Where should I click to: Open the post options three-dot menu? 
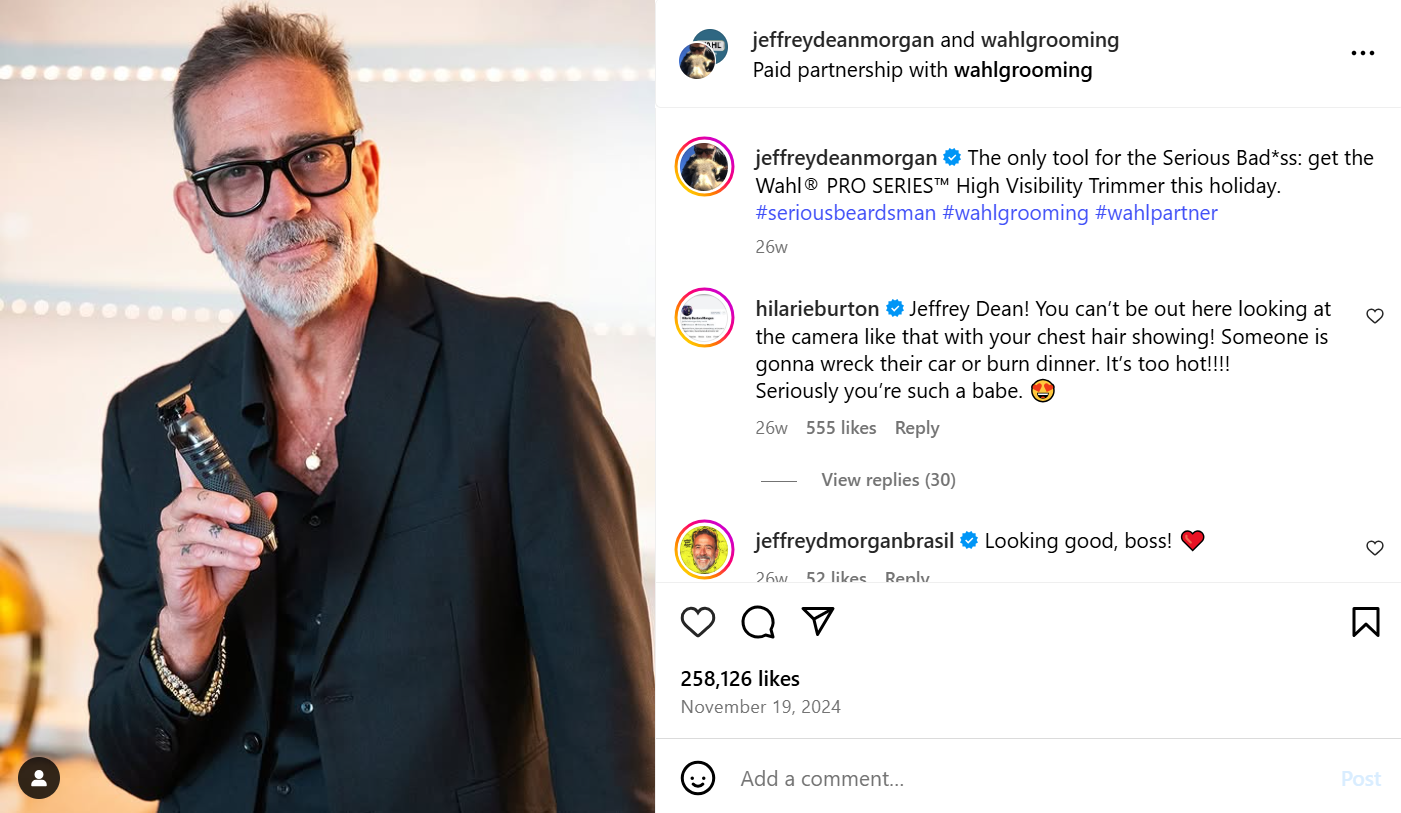pyautogui.click(x=1363, y=52)
